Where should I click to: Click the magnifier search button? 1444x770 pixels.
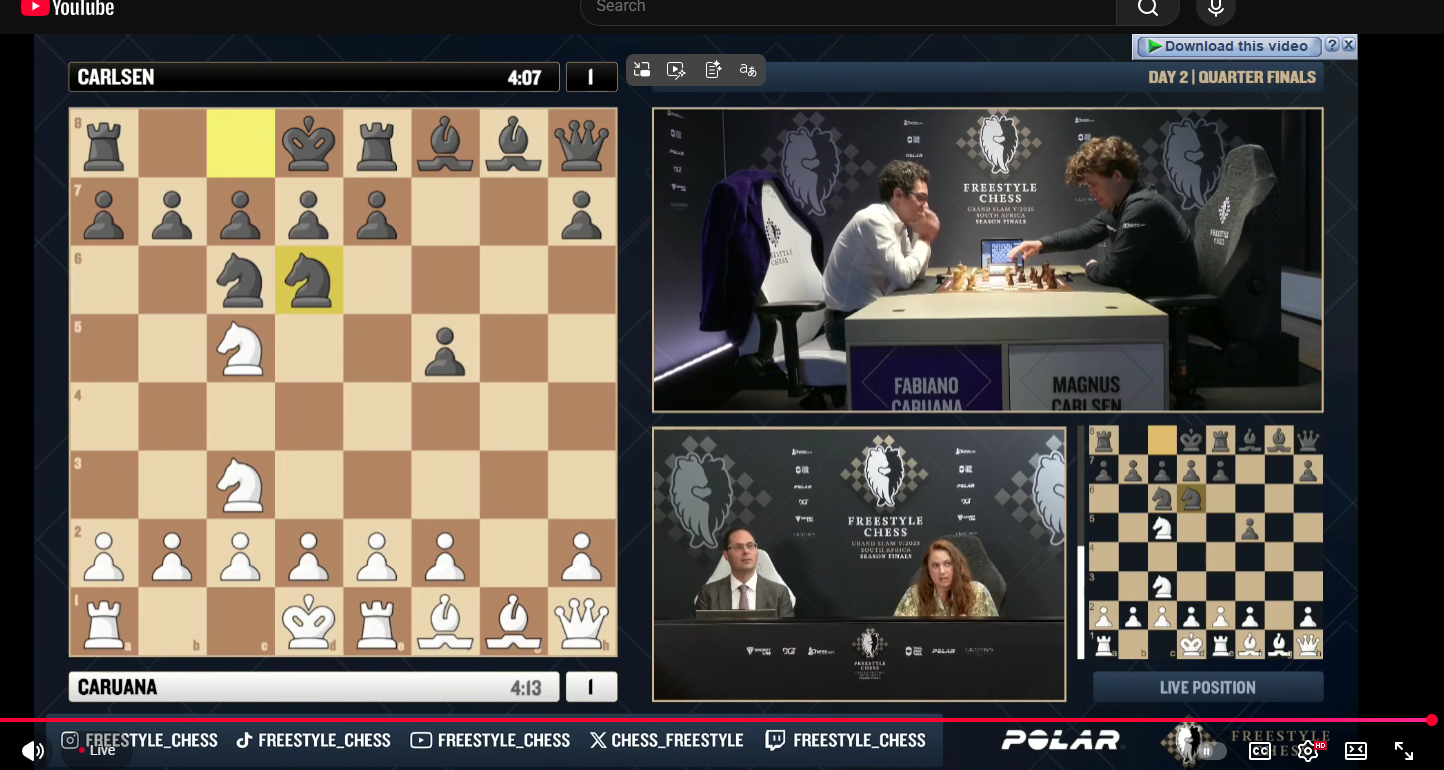coord(1148,8)
